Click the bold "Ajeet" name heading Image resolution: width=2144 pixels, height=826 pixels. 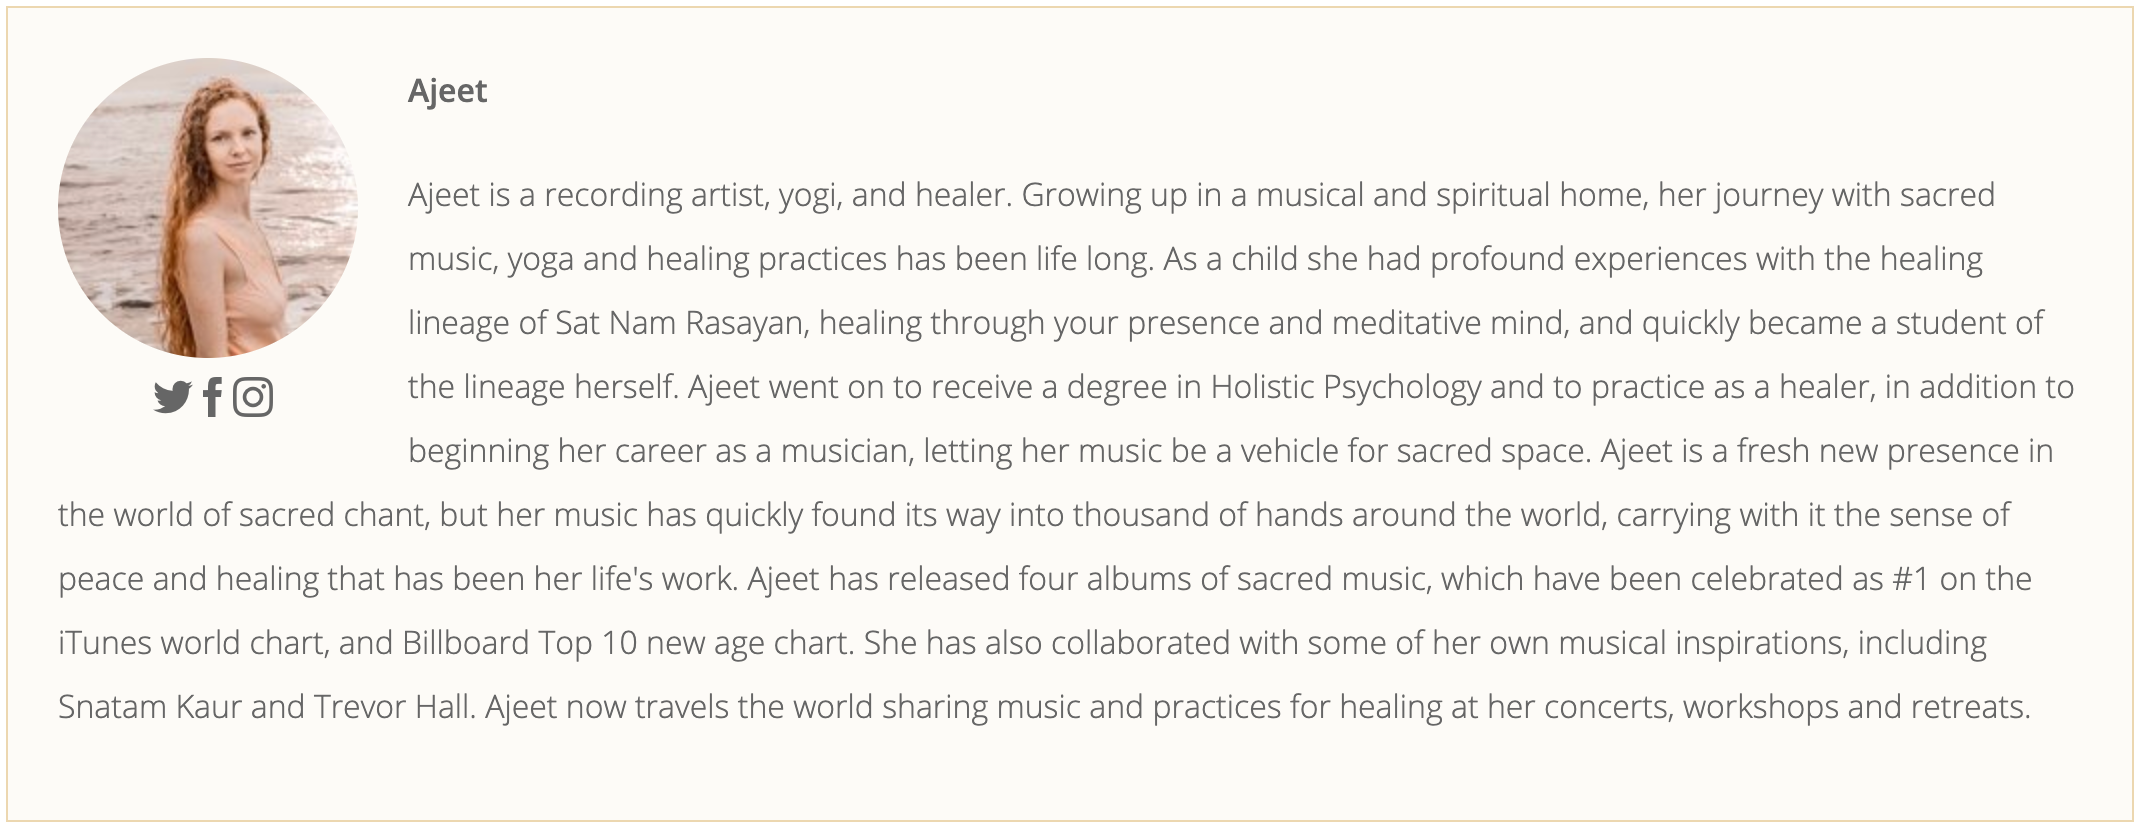point(447,91)
